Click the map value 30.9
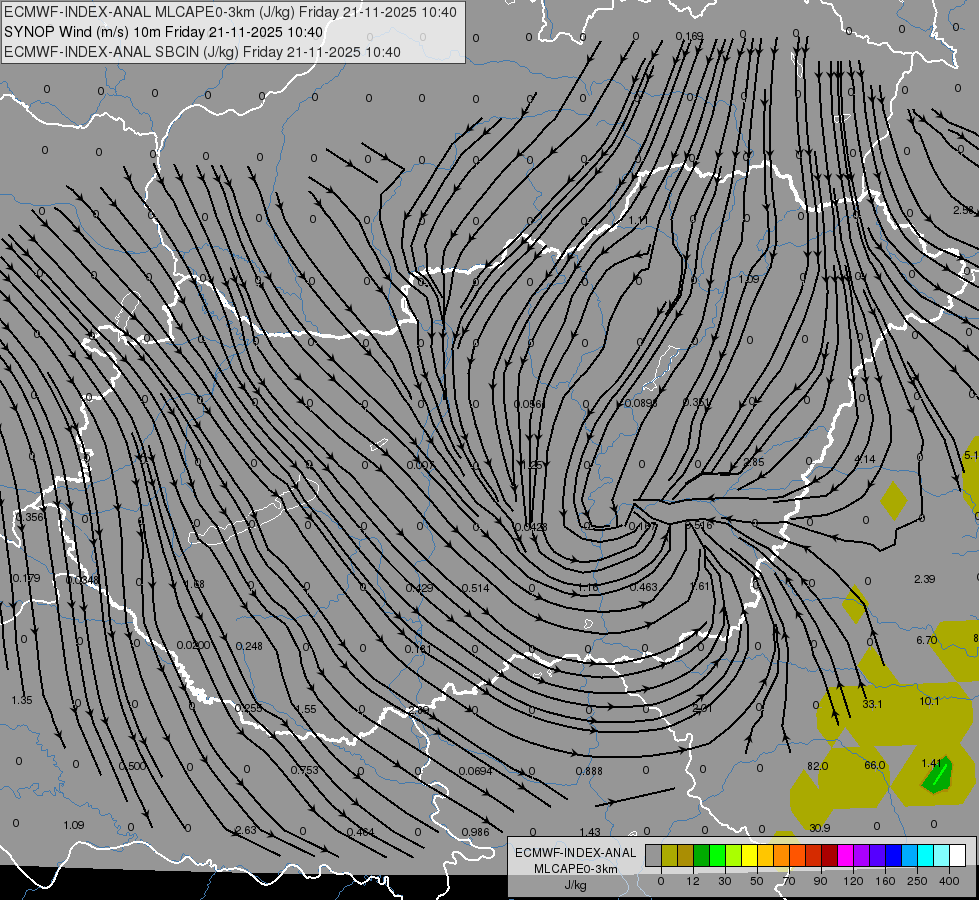979x900 pixels. tap(820, 828)
